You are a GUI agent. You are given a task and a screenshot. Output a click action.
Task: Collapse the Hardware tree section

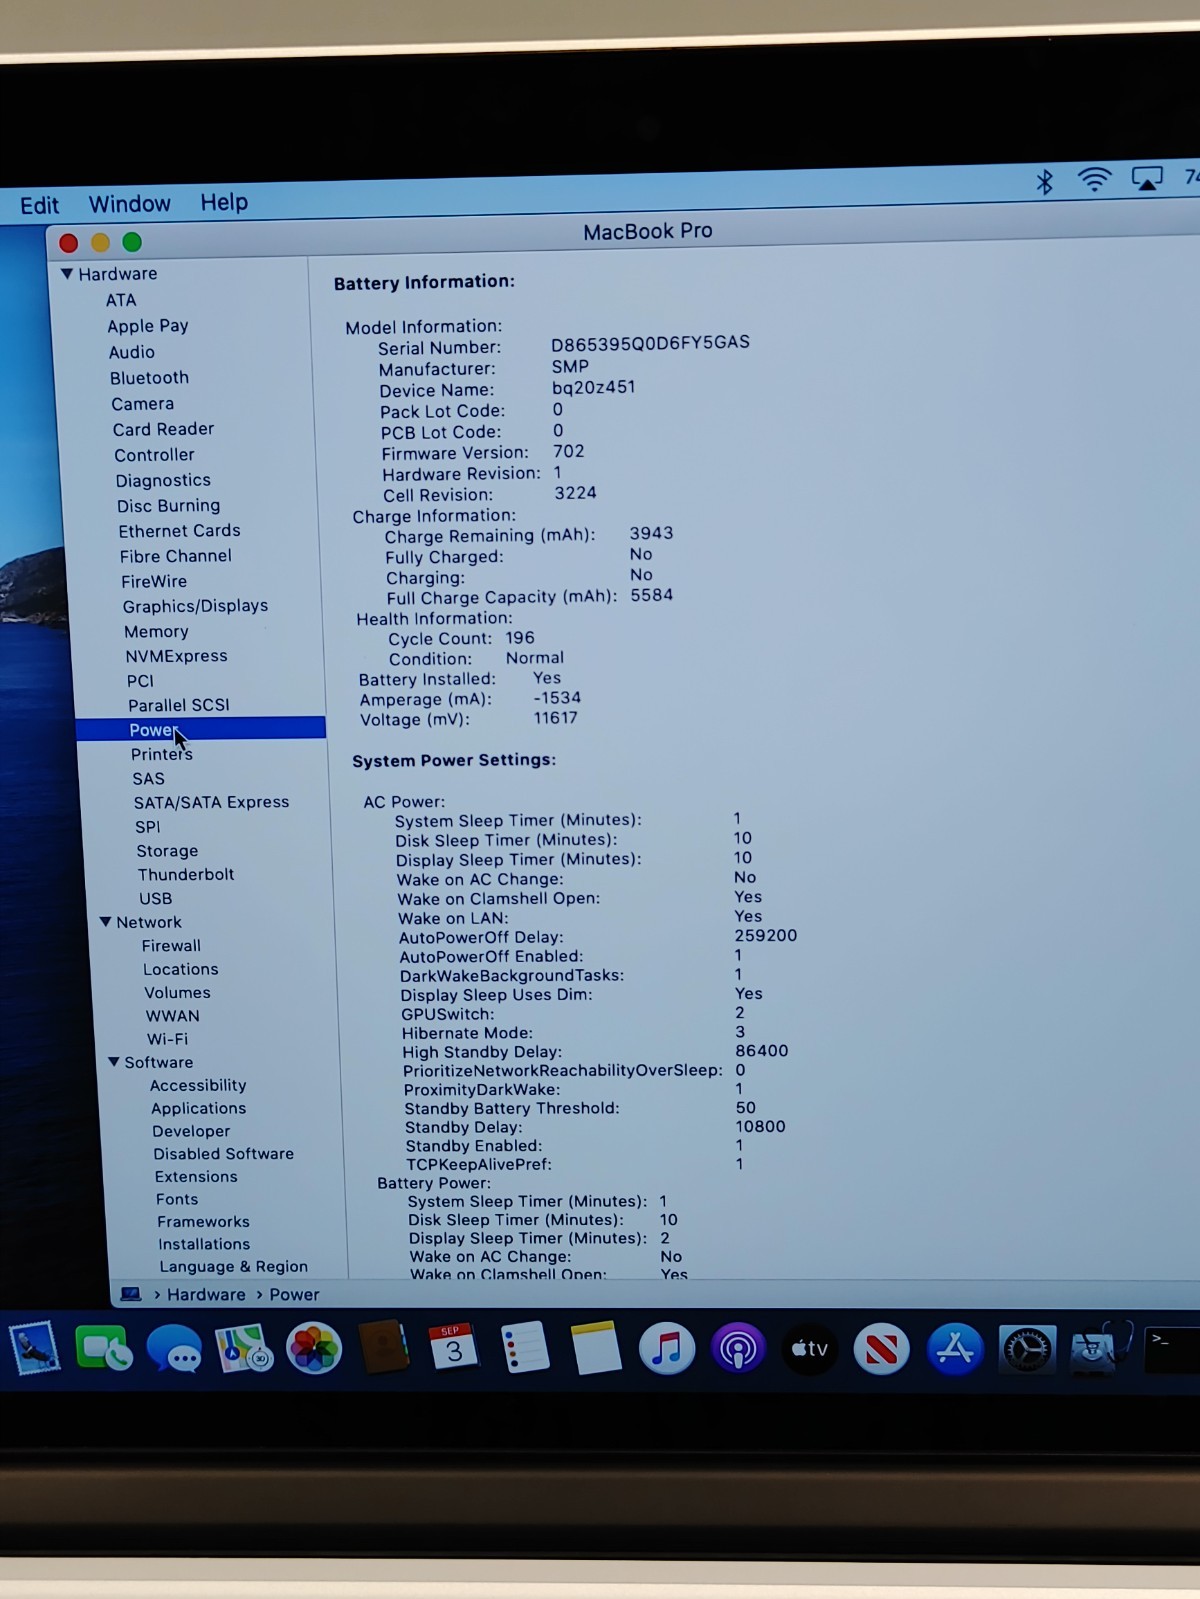[x=67, y=274]
